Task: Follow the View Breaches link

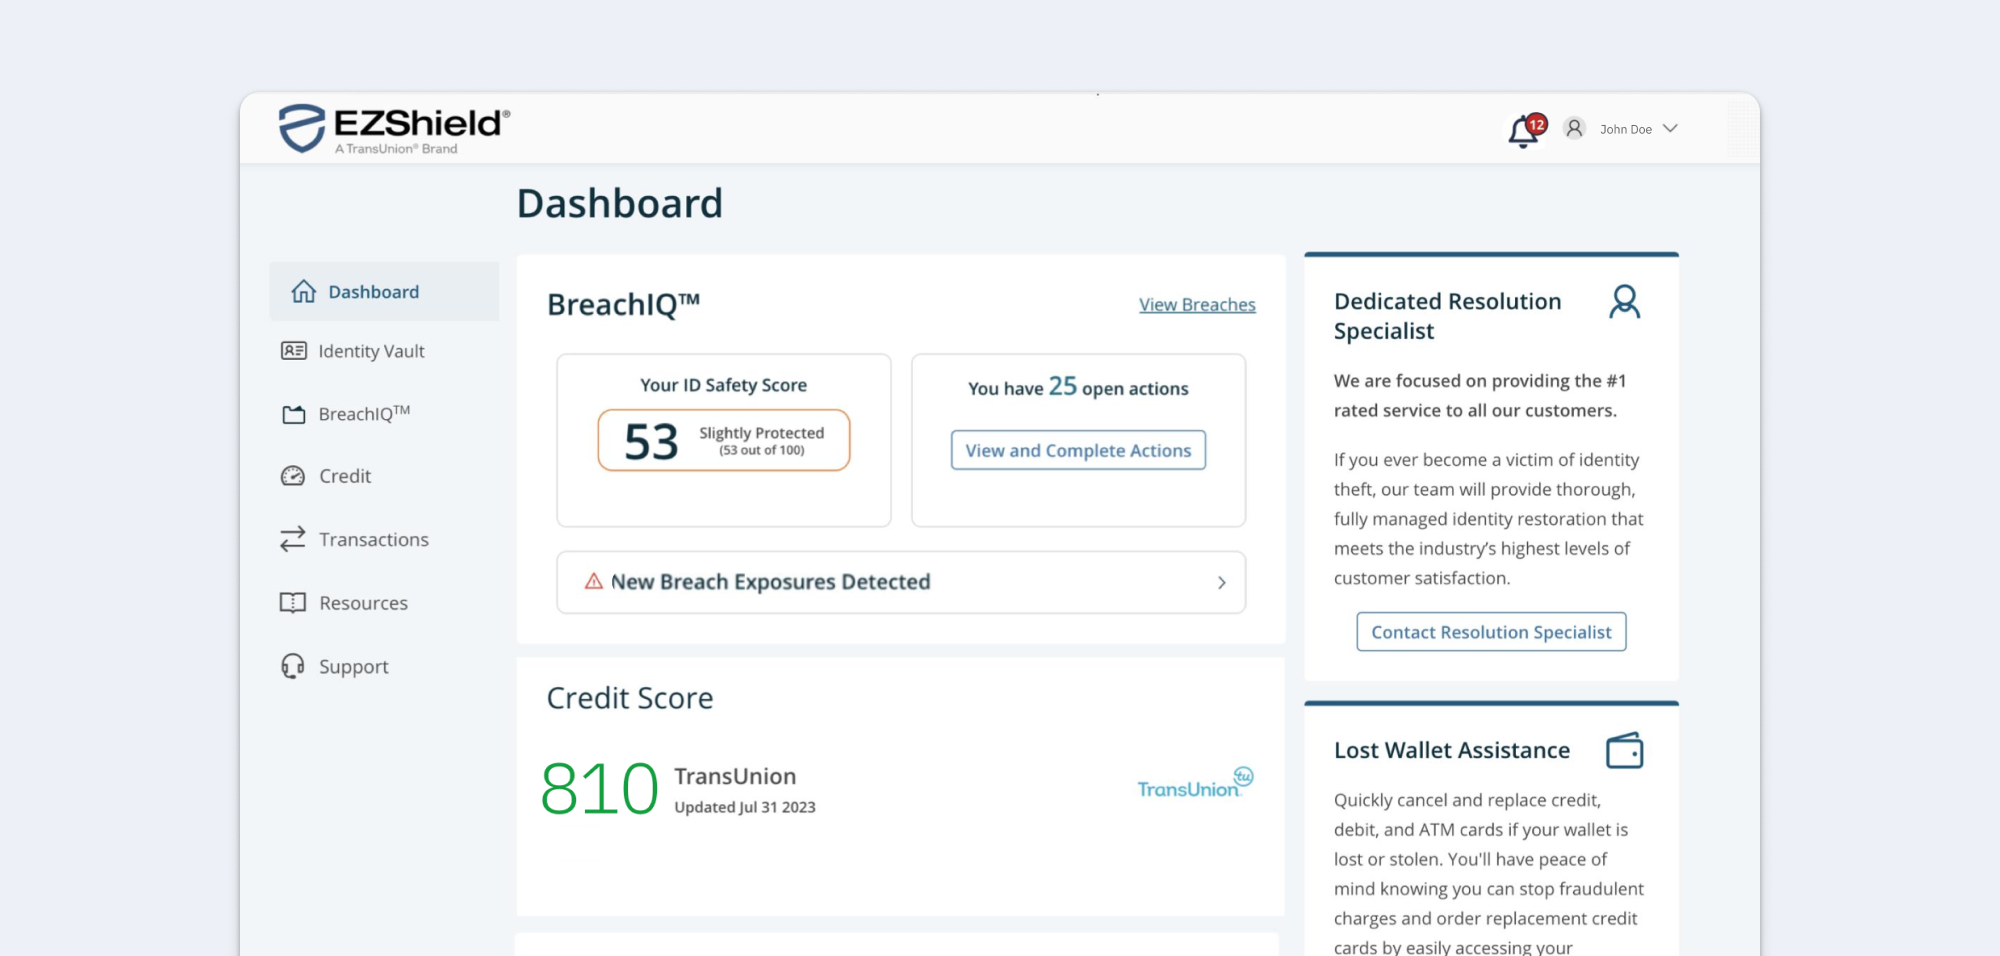Action: (x=1197, y=305)
